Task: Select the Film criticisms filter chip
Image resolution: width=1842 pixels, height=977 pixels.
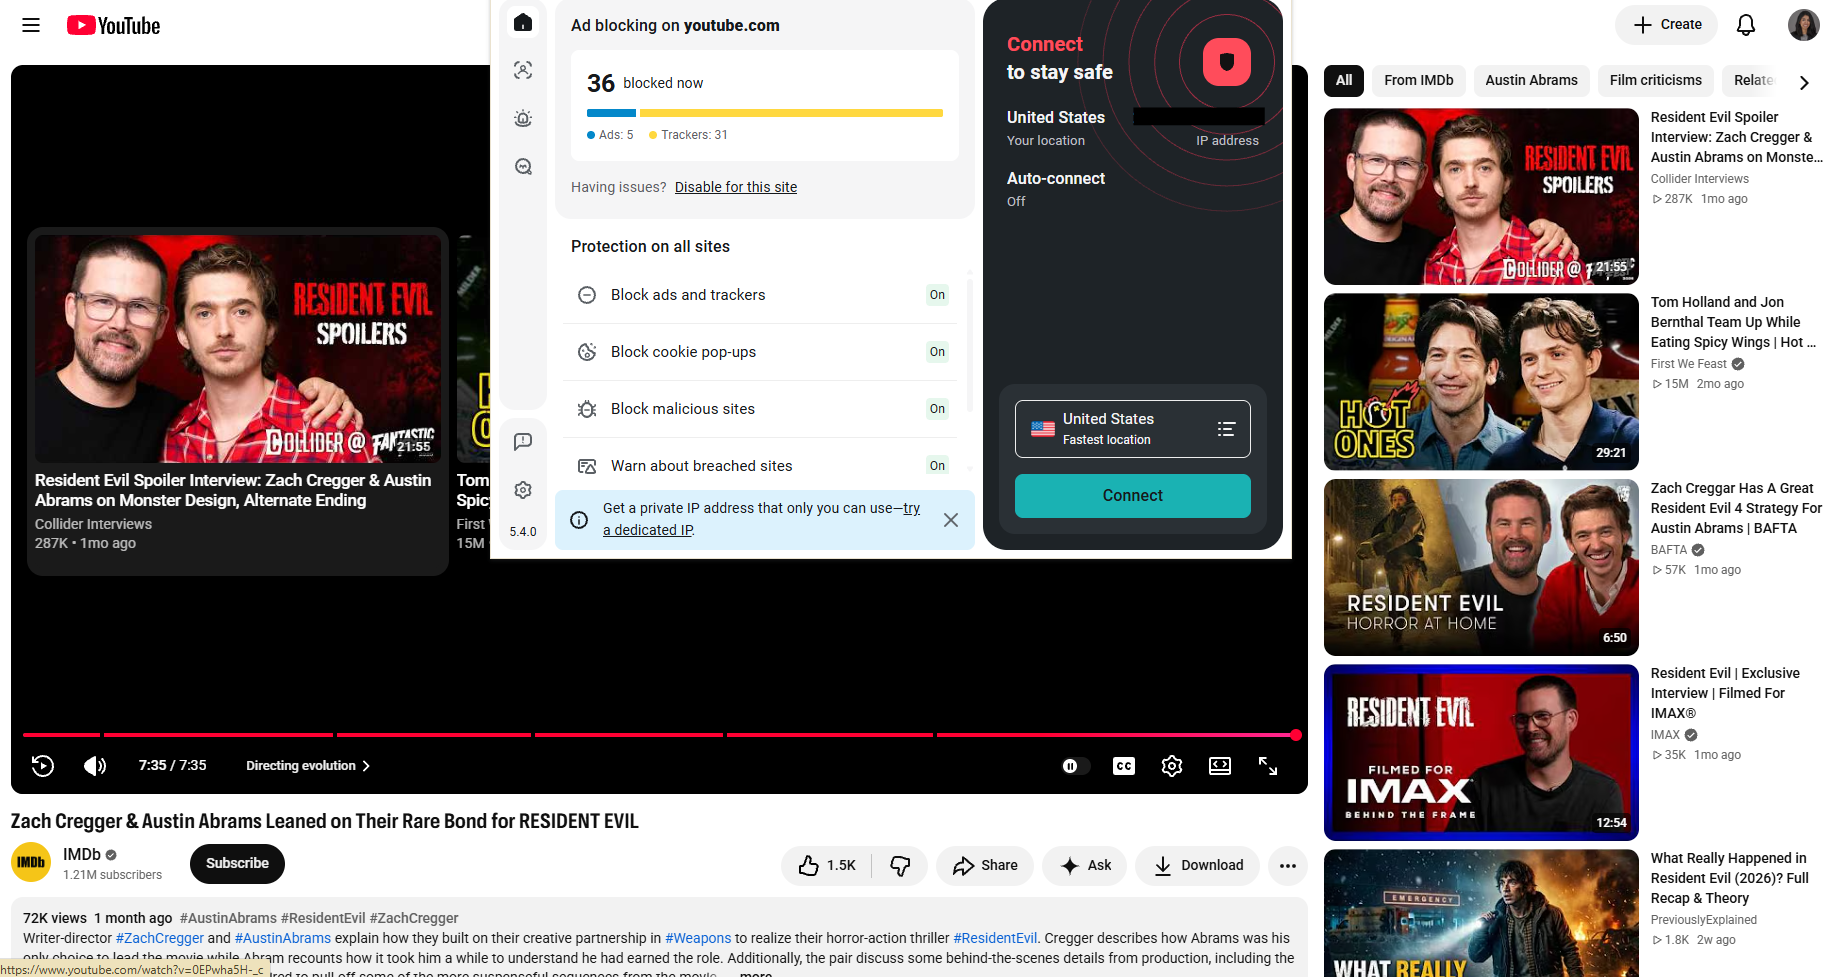Action: (1656, 80)
